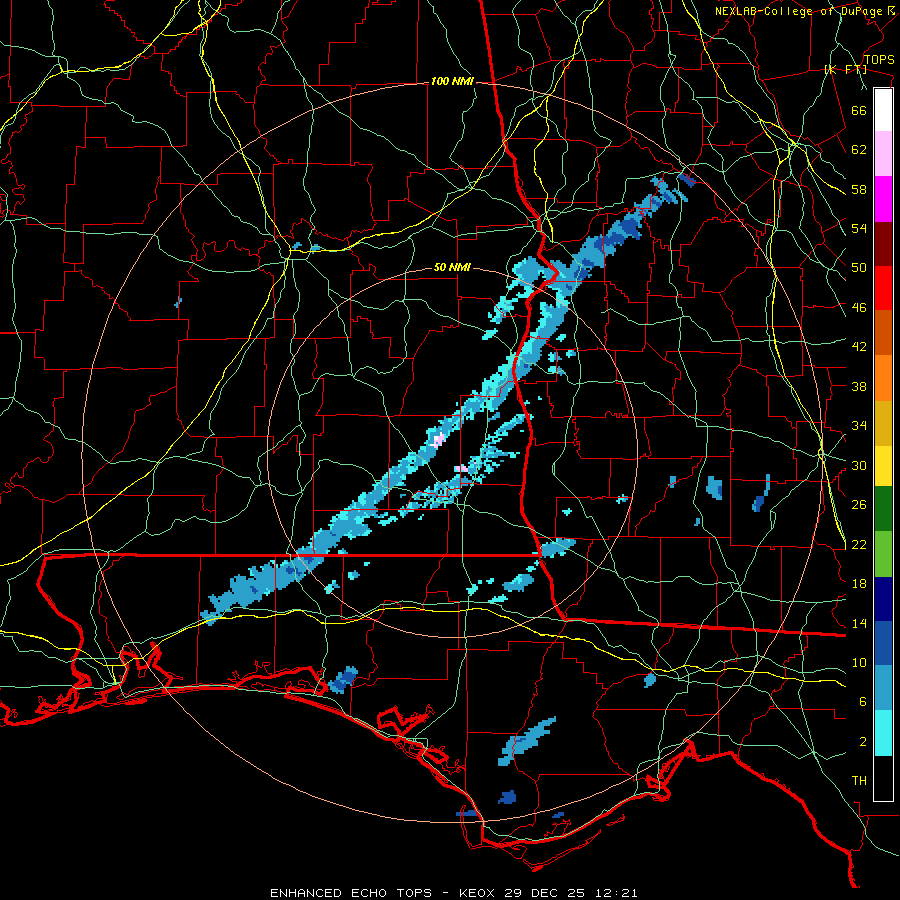This screenshot has width=900, height=900.
Task: Click the gold legend swatch
Action: [x=883, y=423]
